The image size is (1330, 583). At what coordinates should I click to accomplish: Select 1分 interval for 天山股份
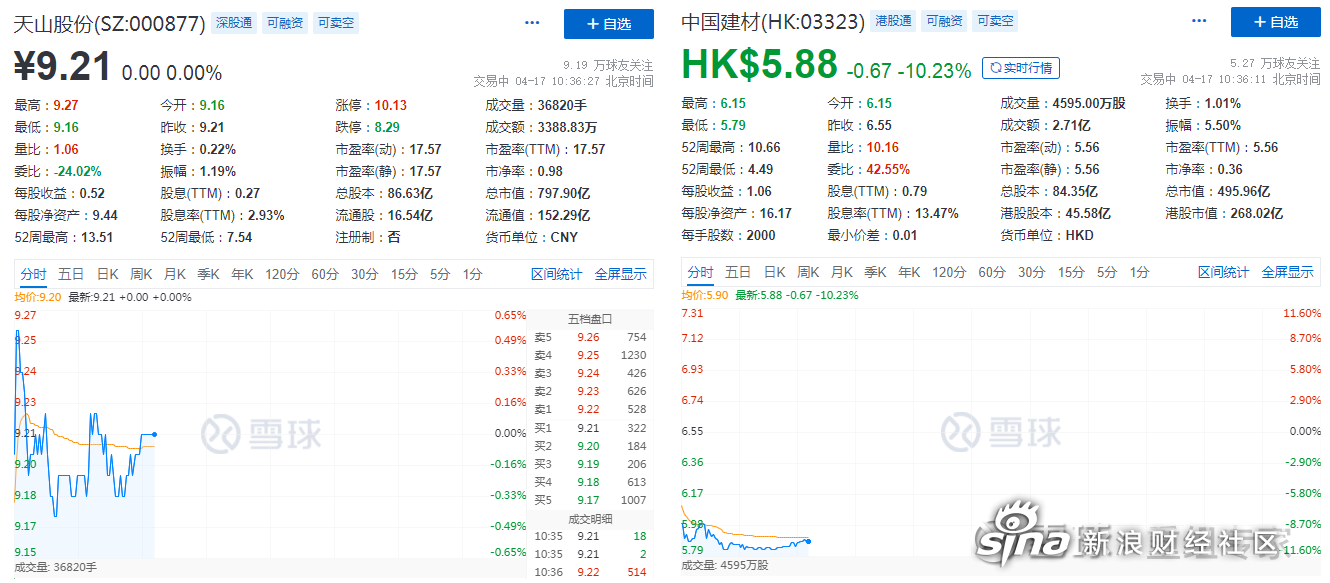coord(472,274)
